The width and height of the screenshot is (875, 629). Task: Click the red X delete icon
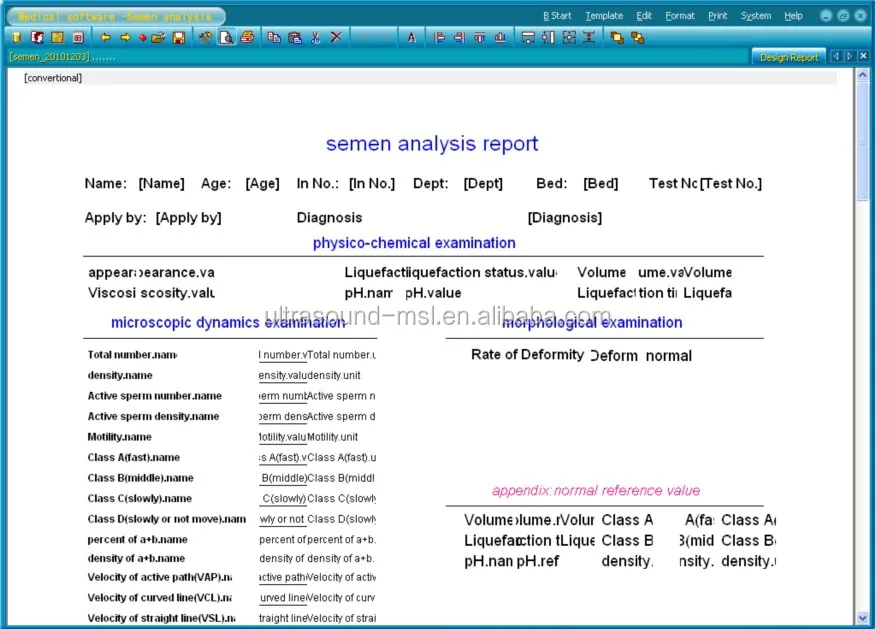tap(336, 37)
